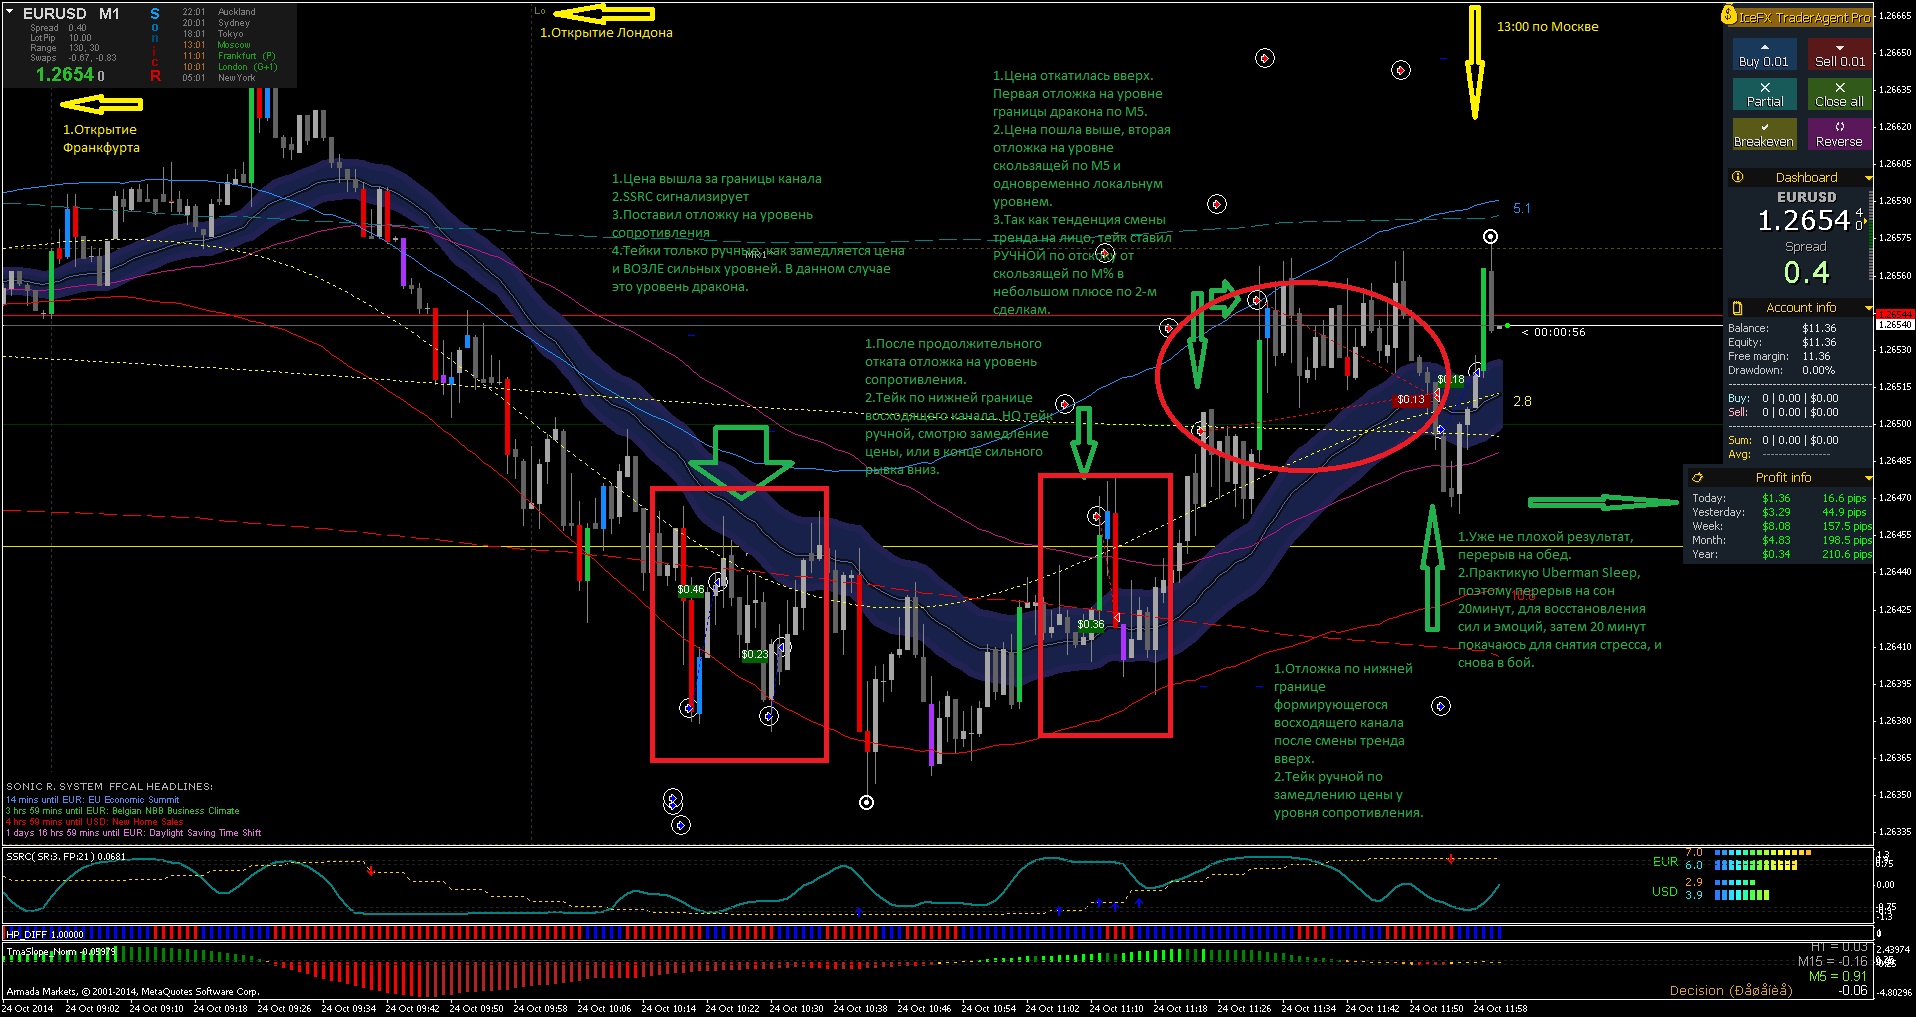Click the New York 05:01 session time
Screen dimensions: 1916x1017
[x=193, y=78]
